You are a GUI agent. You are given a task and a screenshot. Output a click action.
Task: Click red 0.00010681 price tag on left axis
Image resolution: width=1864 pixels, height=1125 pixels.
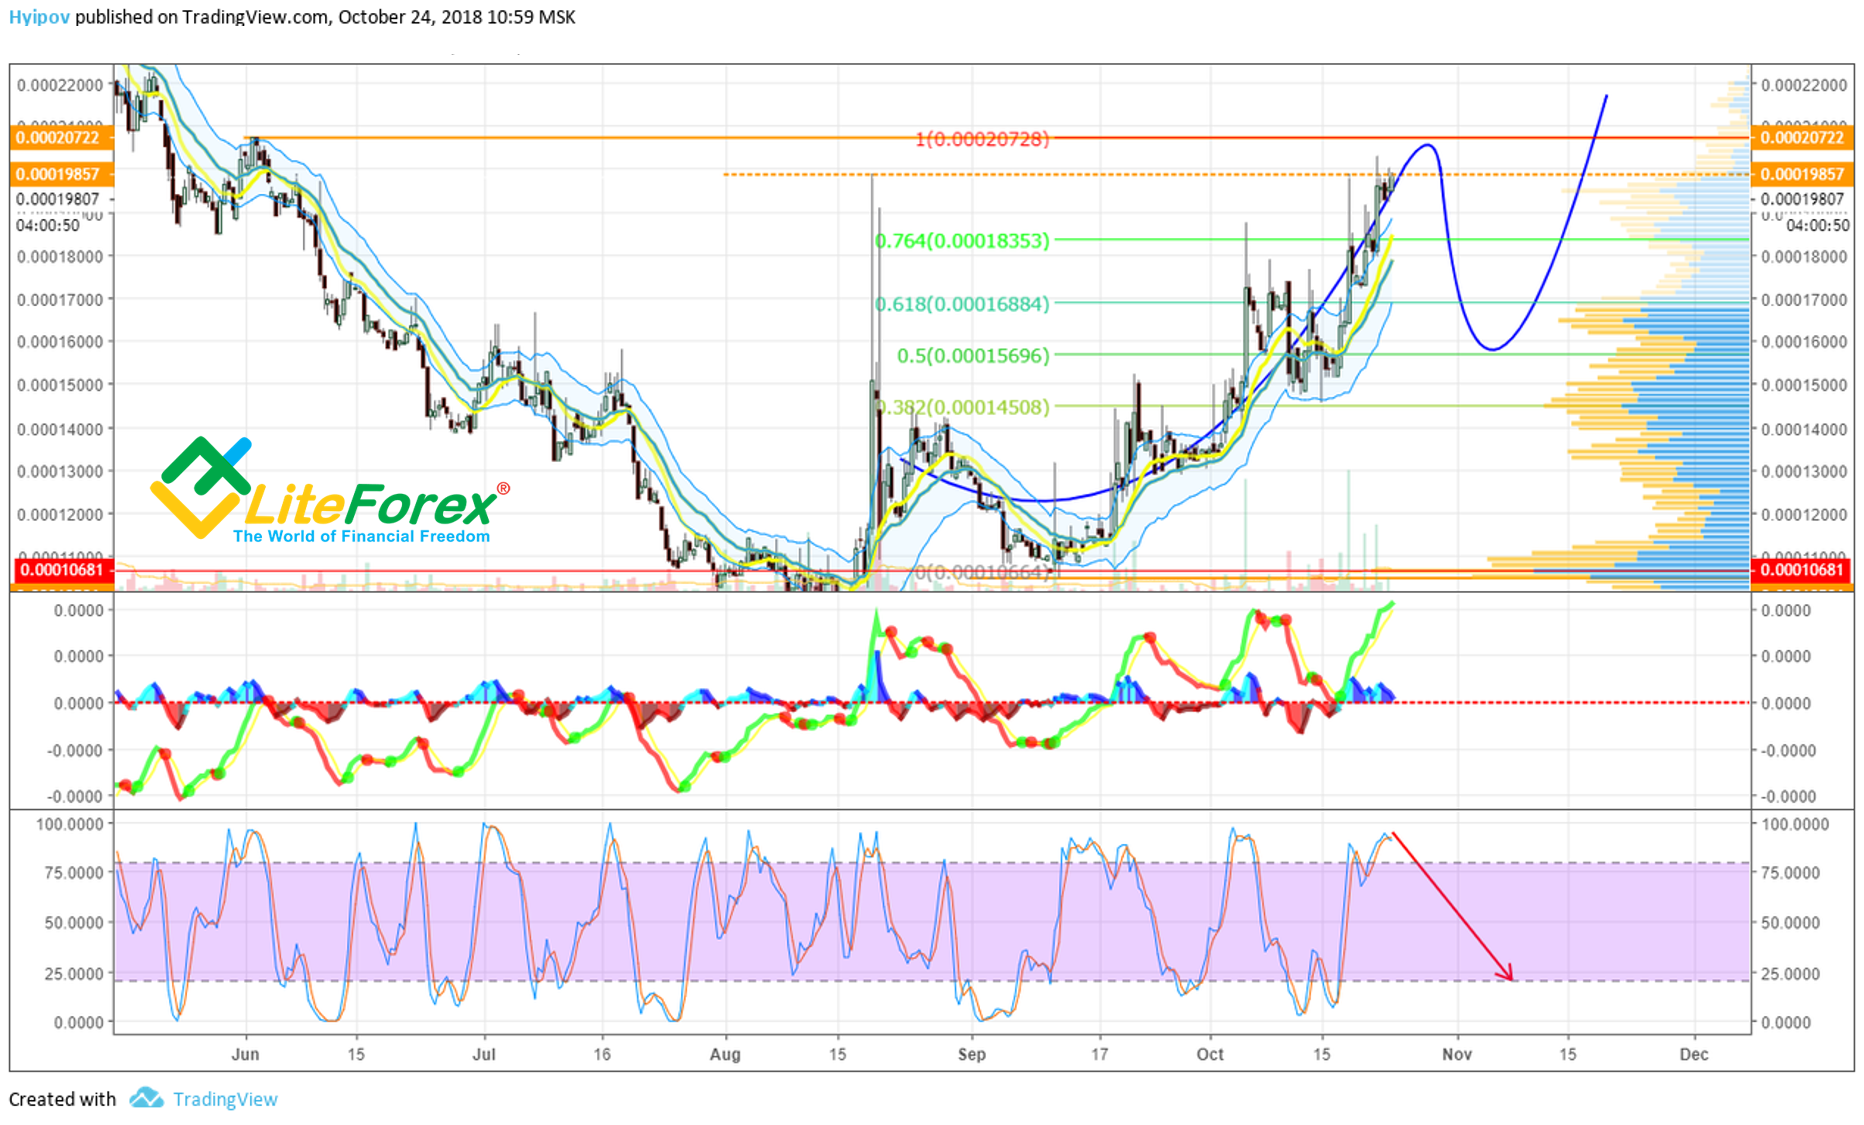pyautogui.click(x=61, y=570)
